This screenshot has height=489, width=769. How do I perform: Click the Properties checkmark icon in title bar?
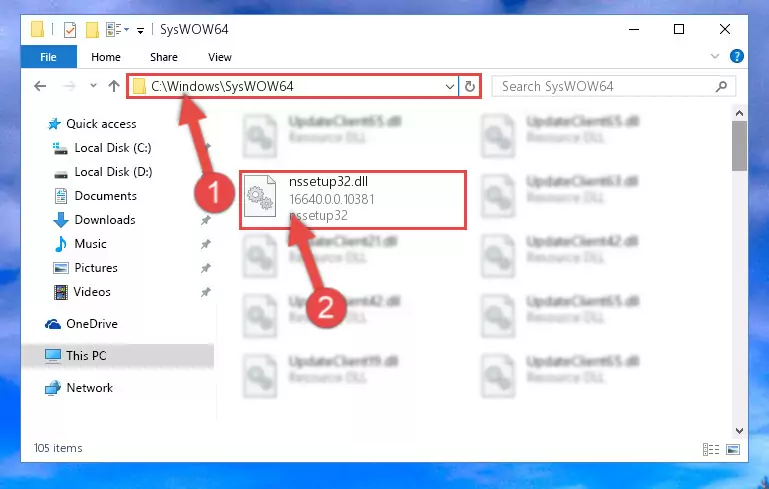(70, 30)
